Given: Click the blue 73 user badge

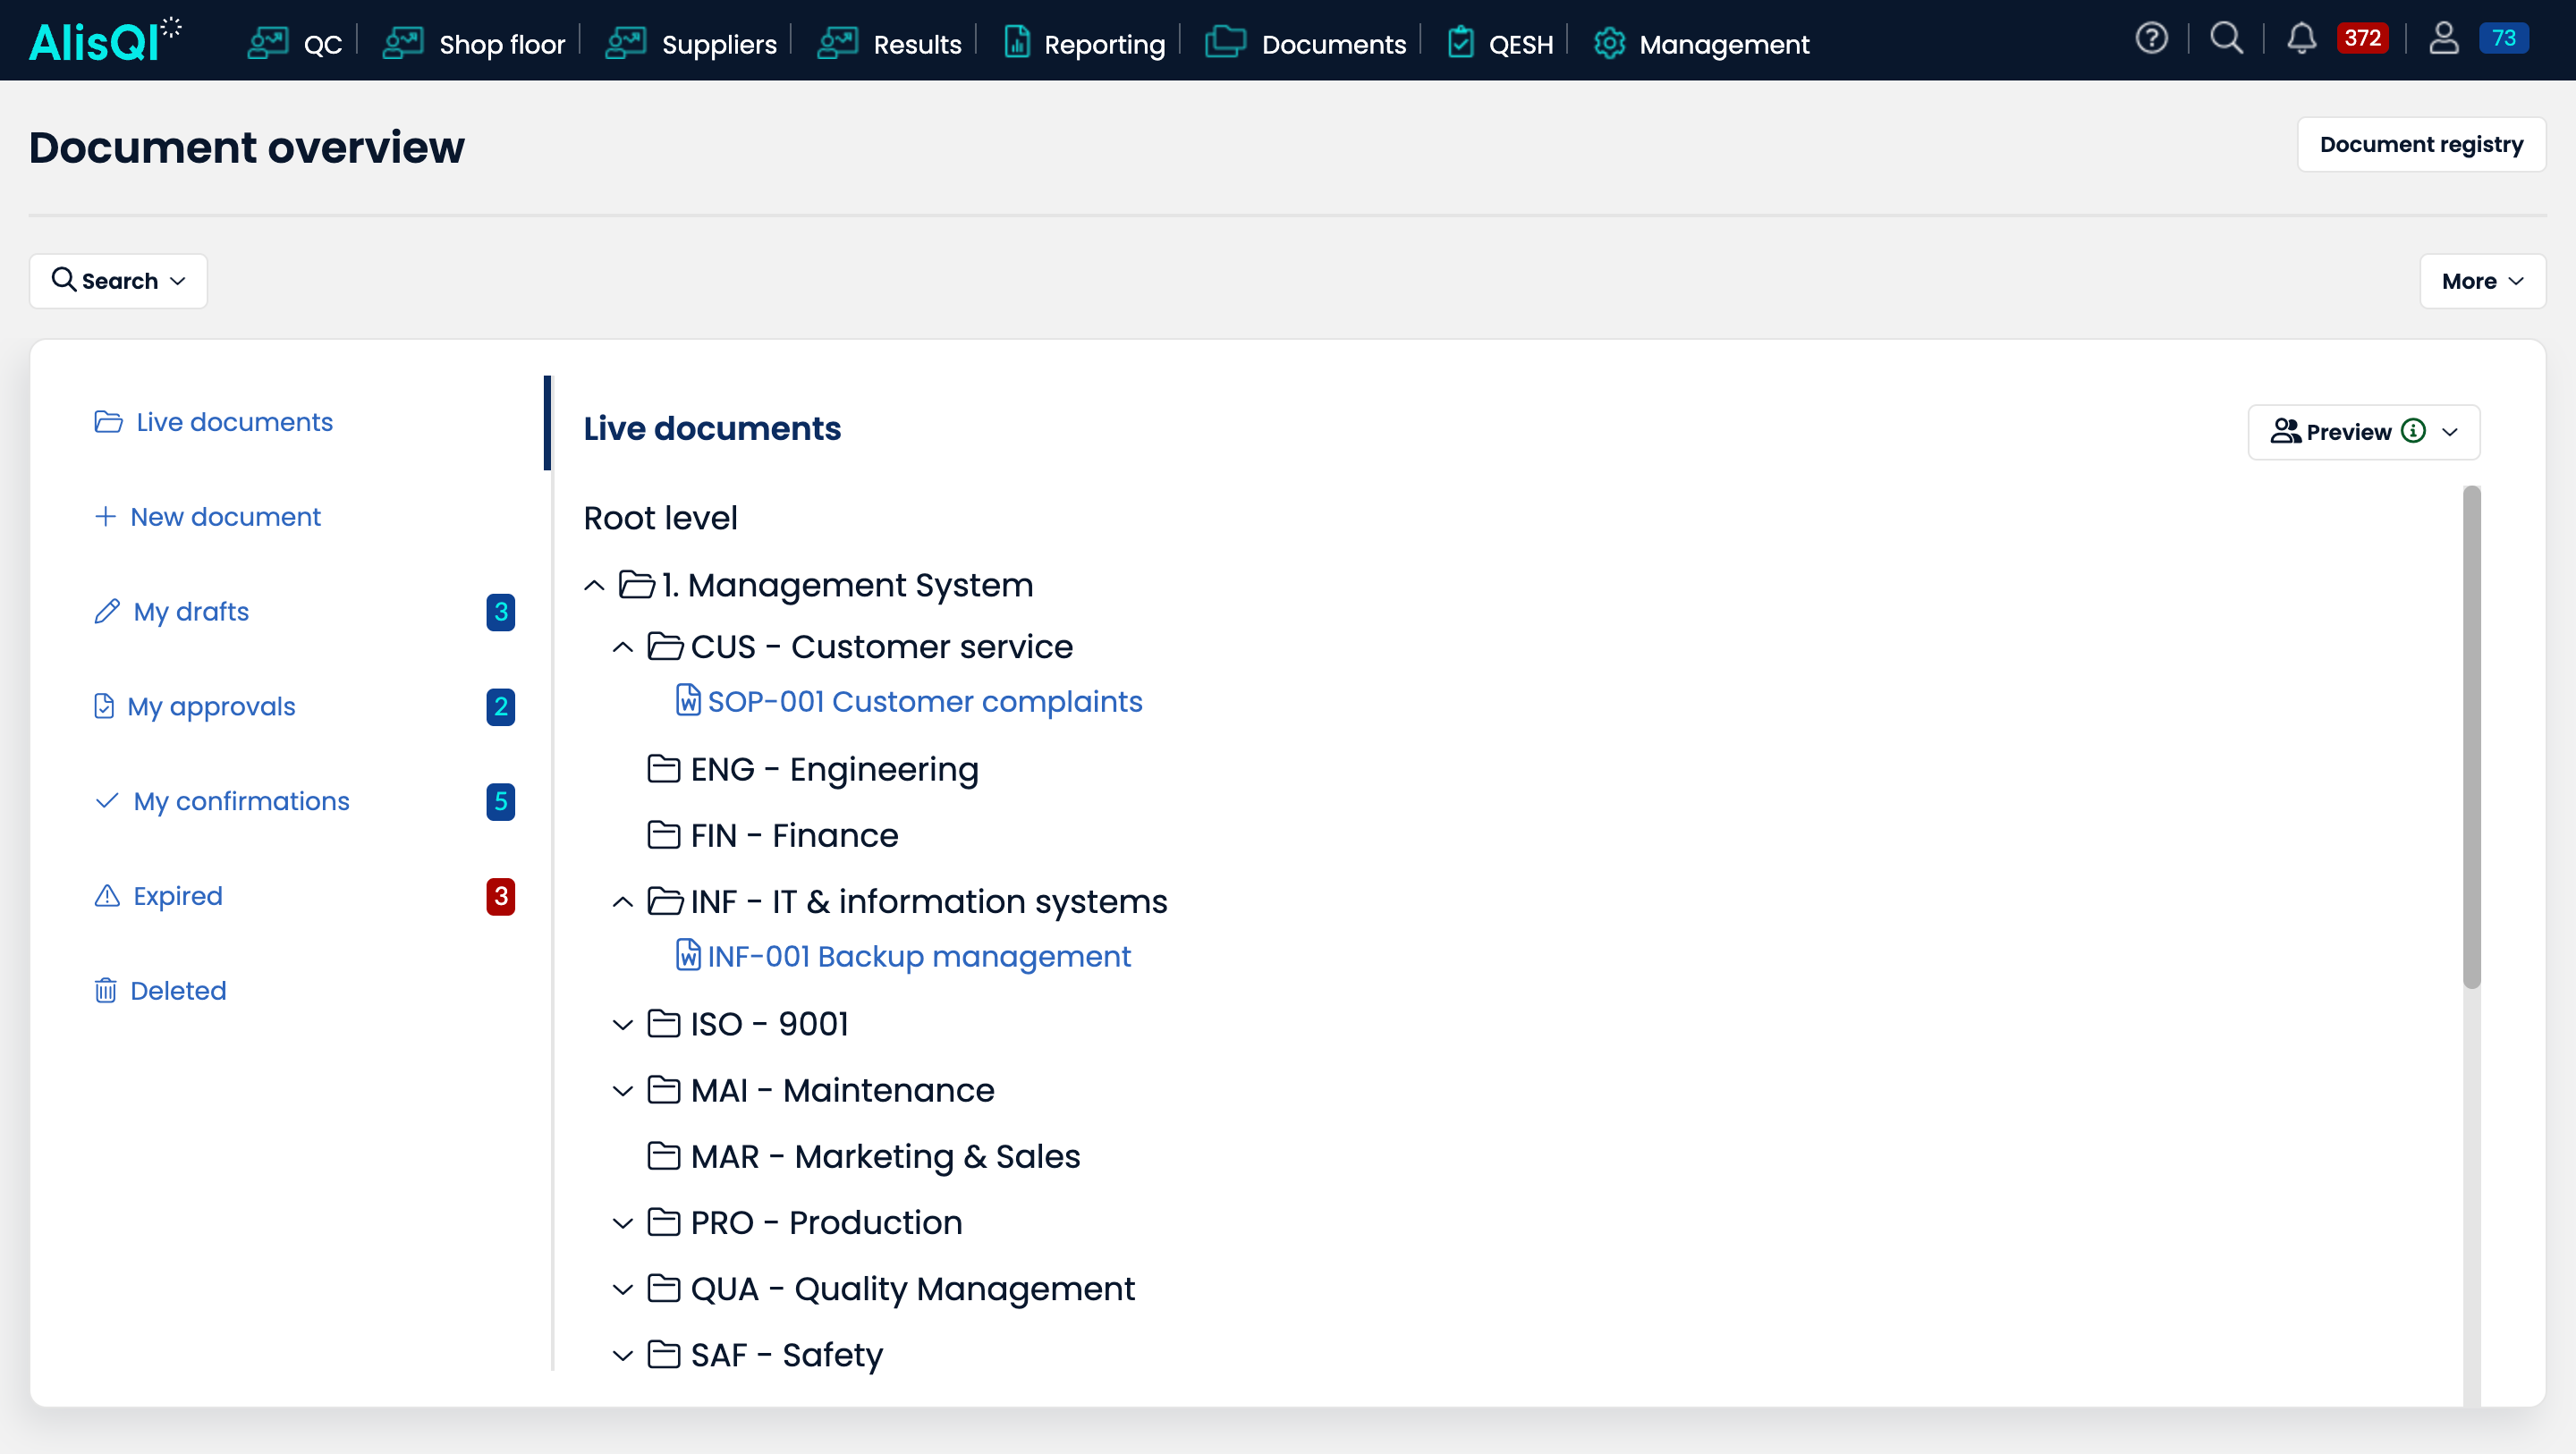Looking at the screenshot, I should [2503, 38].
